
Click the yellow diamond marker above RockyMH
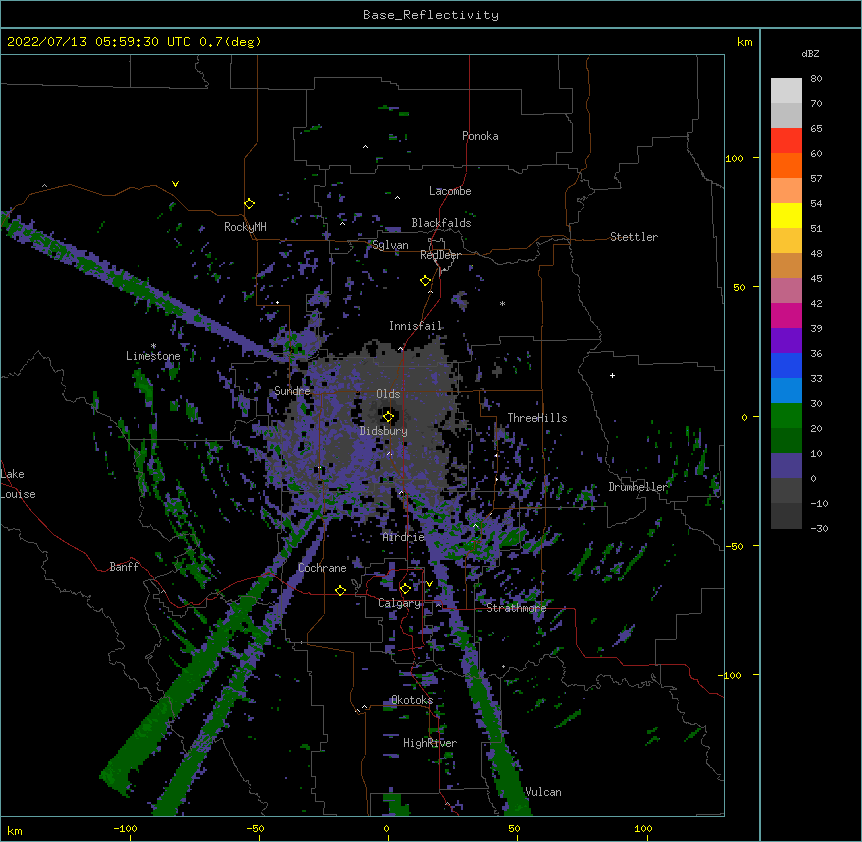[250, 204]
